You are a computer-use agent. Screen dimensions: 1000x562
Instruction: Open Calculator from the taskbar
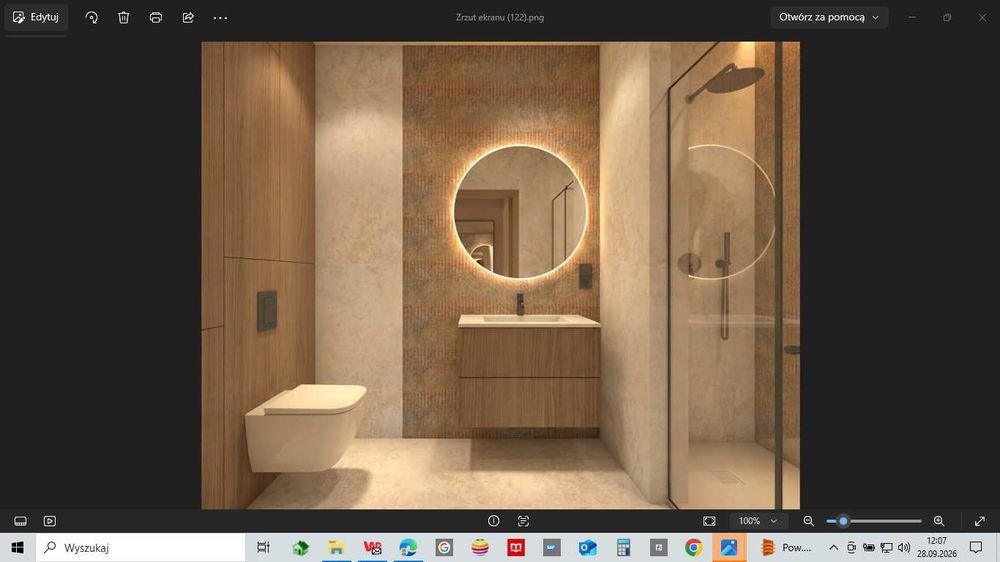click(x=624, y=547)
